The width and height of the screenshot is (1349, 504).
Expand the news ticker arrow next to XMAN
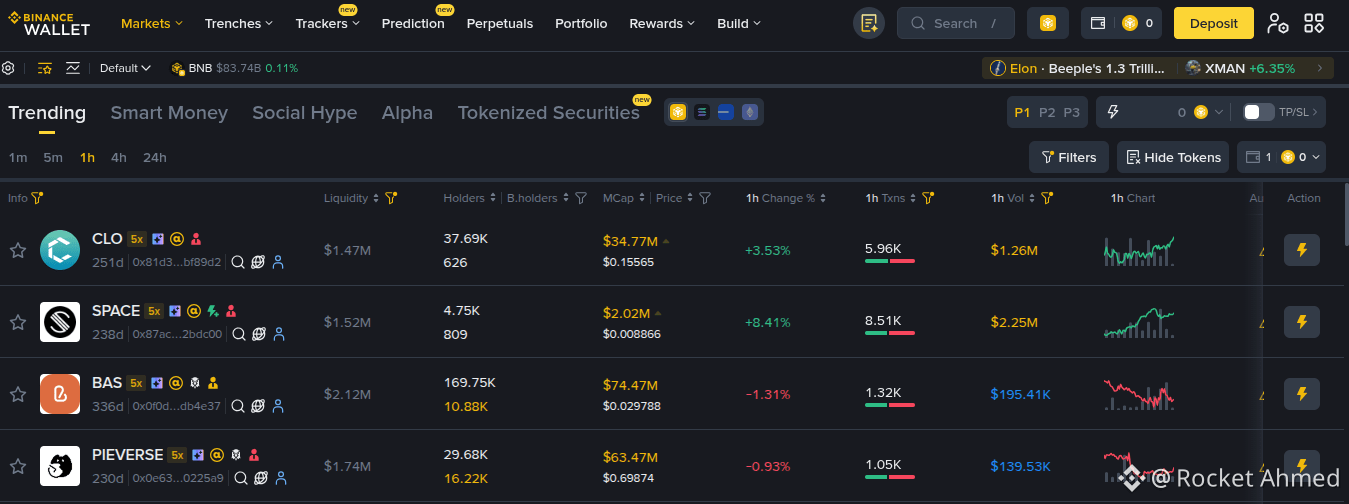(x=1319, y=68)
